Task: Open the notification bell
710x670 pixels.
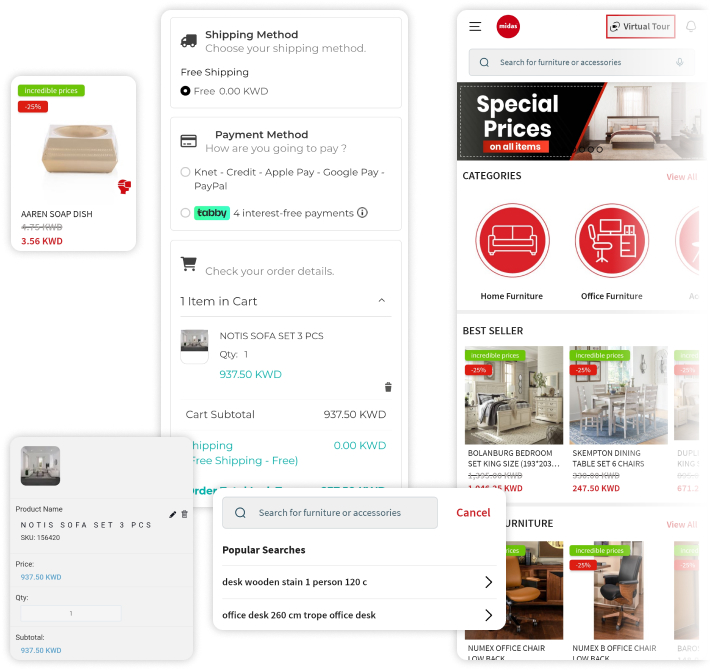Action: 691,27
